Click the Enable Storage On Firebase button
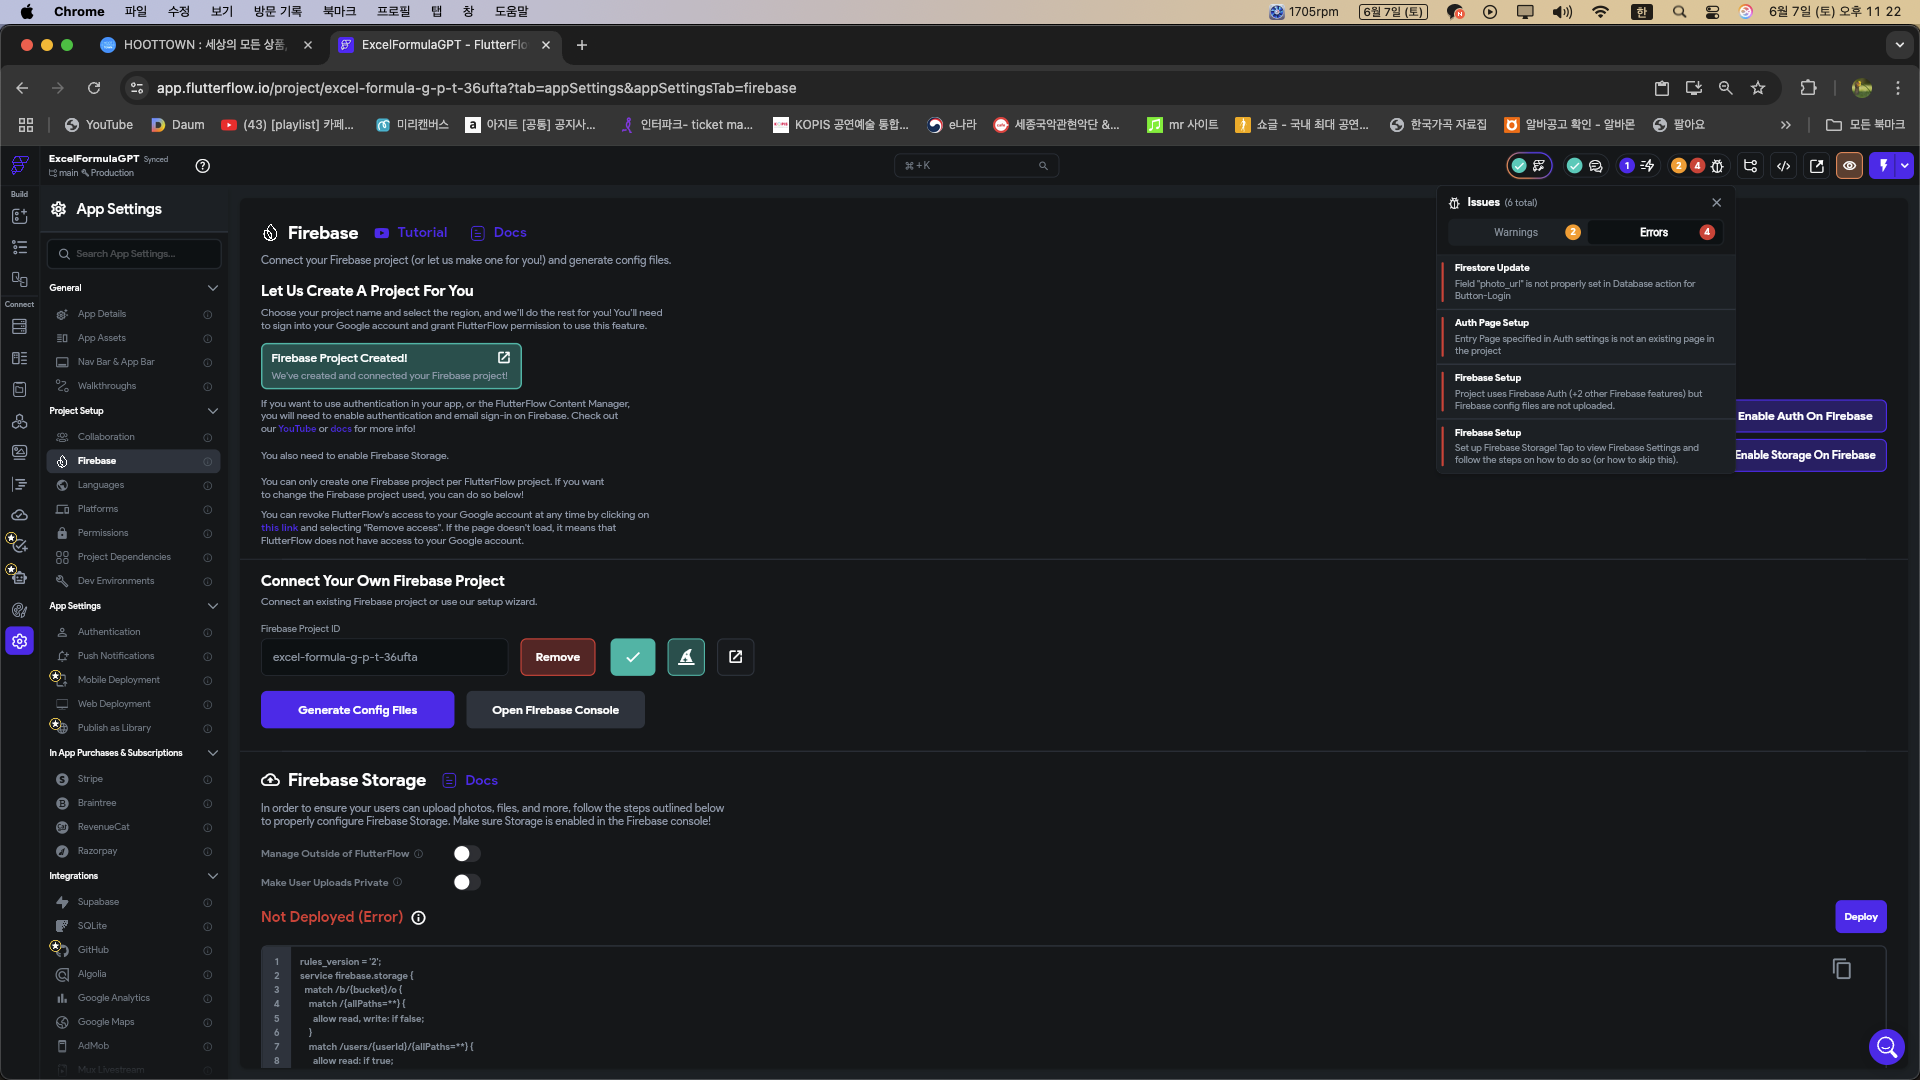 tap(1810, 455)
